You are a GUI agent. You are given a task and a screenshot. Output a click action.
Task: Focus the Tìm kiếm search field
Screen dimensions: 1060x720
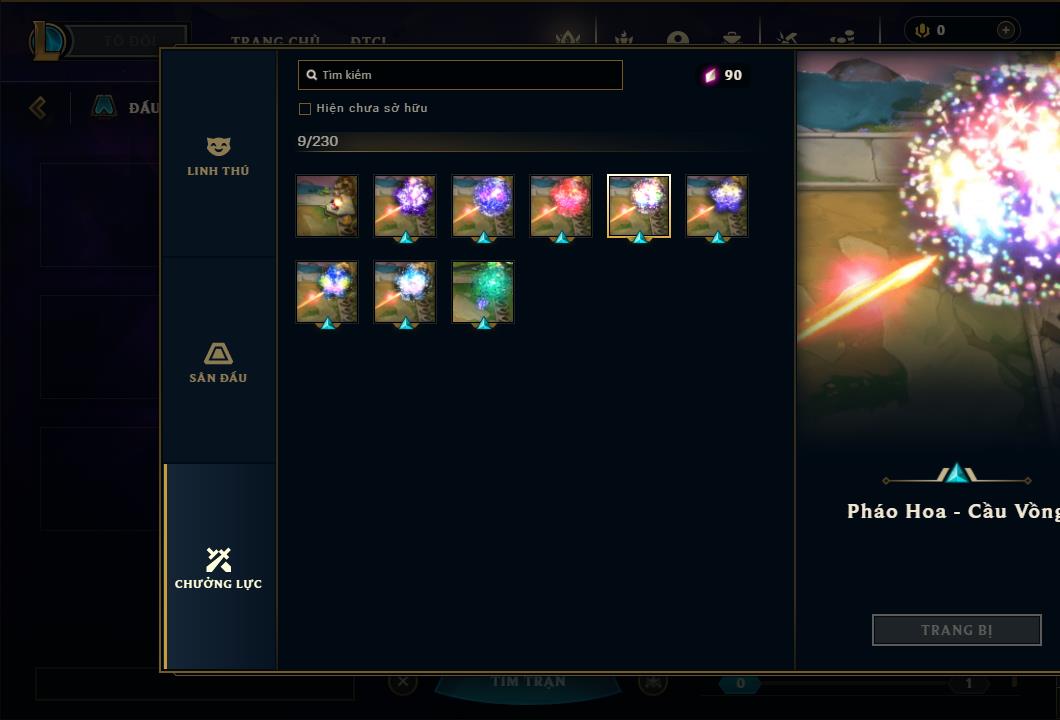(460, 75)
